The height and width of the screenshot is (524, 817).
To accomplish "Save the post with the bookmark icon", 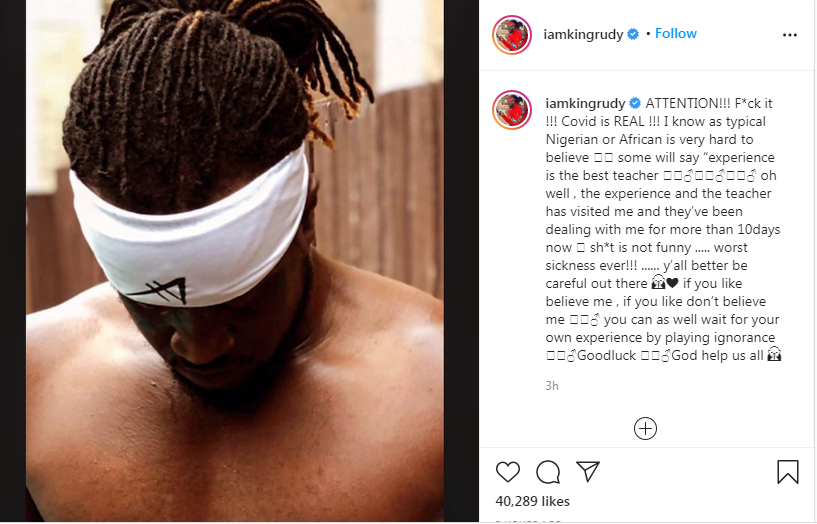I will click(x=787, y=472).
